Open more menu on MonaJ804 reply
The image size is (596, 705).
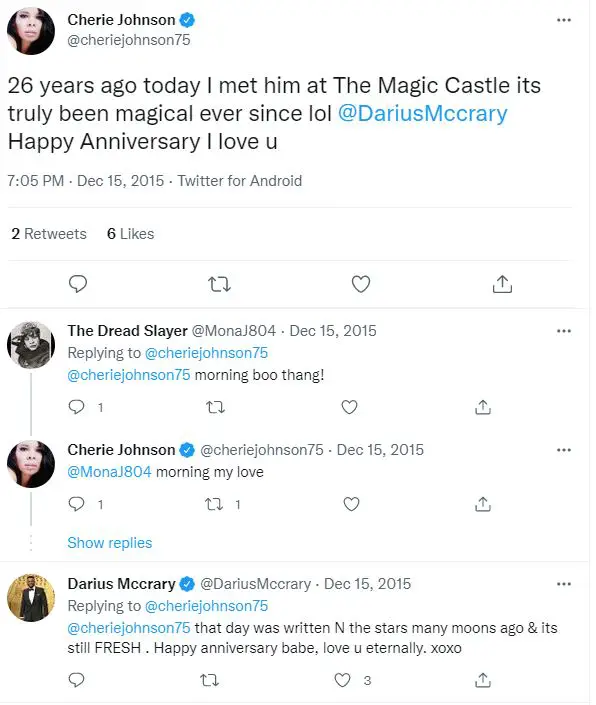564,331
